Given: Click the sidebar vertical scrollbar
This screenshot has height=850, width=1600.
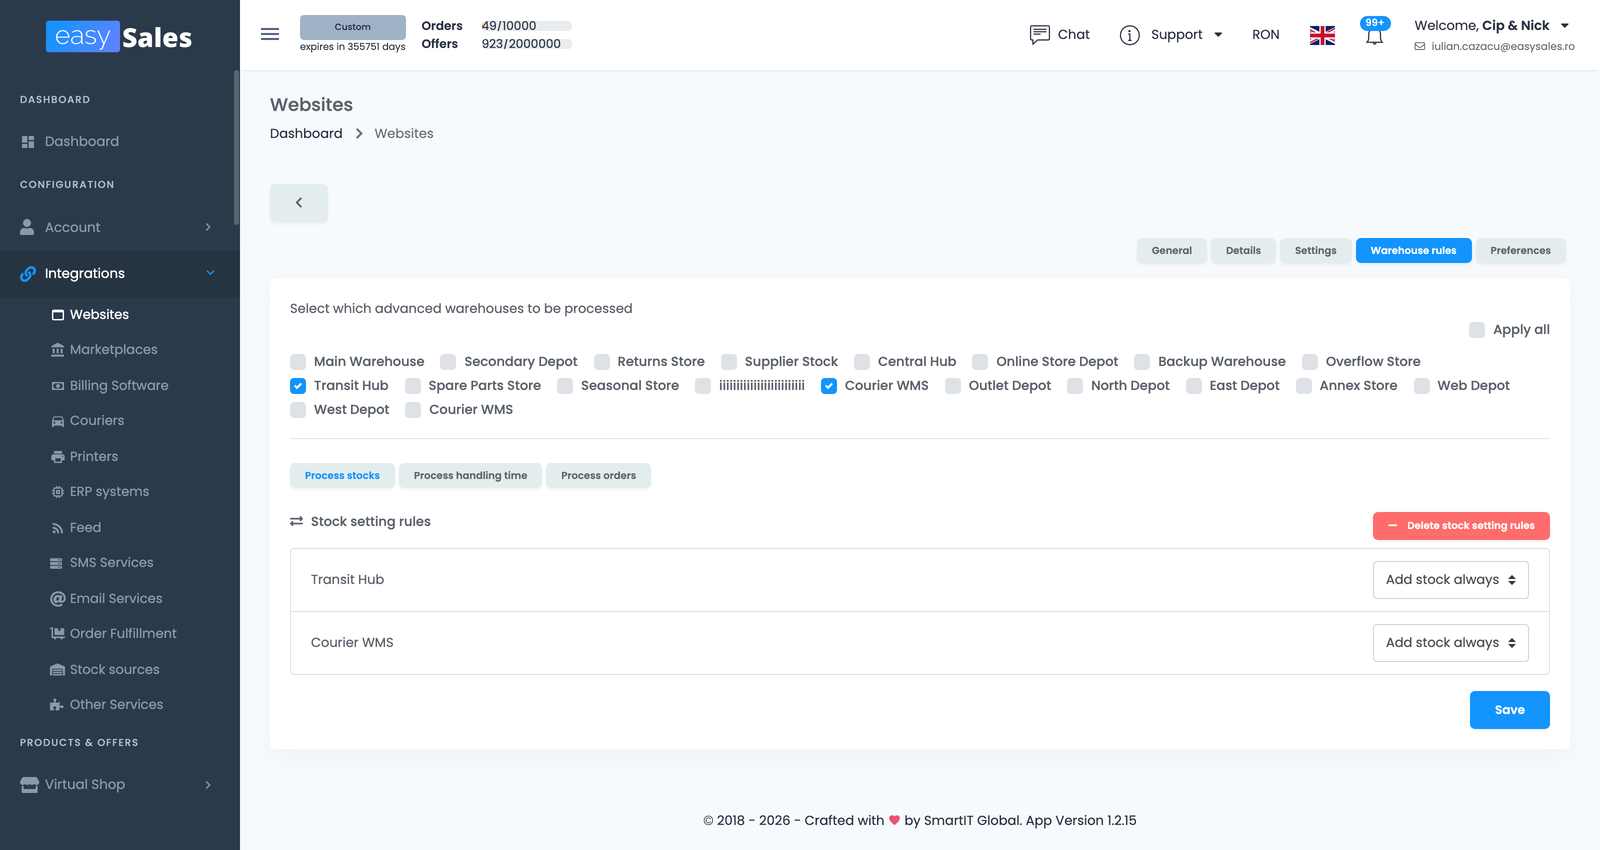Looking at the screenshot, I should tap(236, 148).
